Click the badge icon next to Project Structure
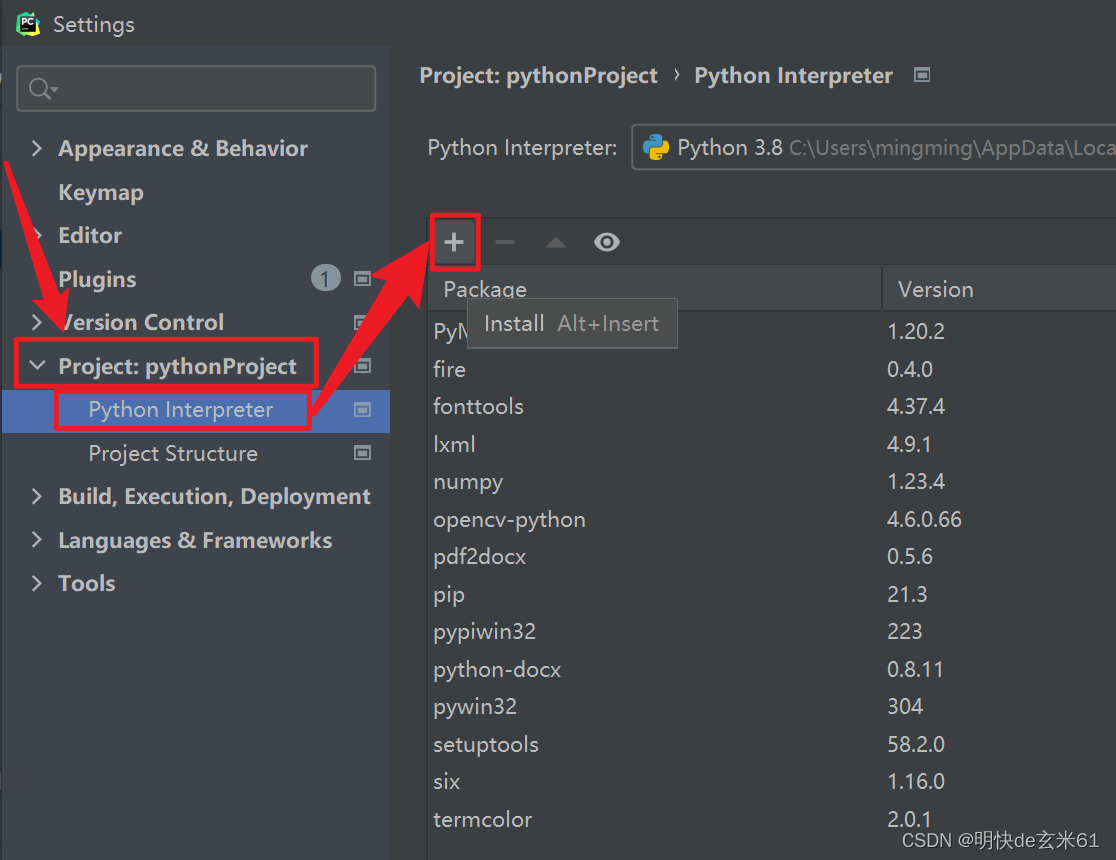1116x860 pixels. click(x=362, y=452)
